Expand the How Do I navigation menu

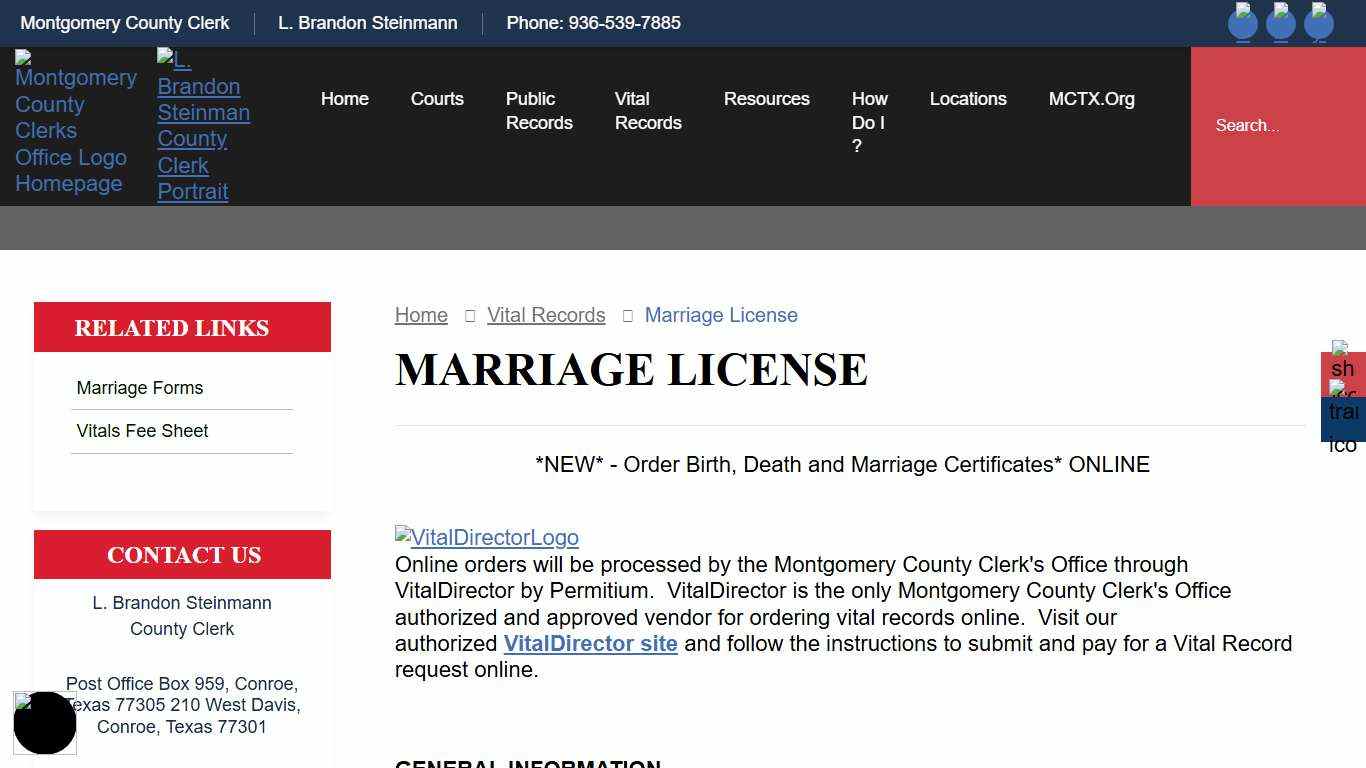pos(869,122)
